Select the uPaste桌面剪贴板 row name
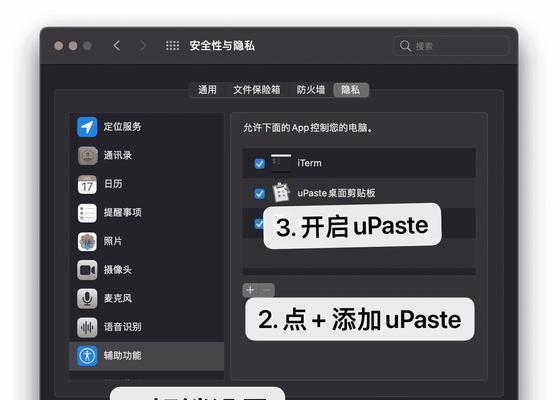Screen dimensions: 558x400 [x=336, y=193]
